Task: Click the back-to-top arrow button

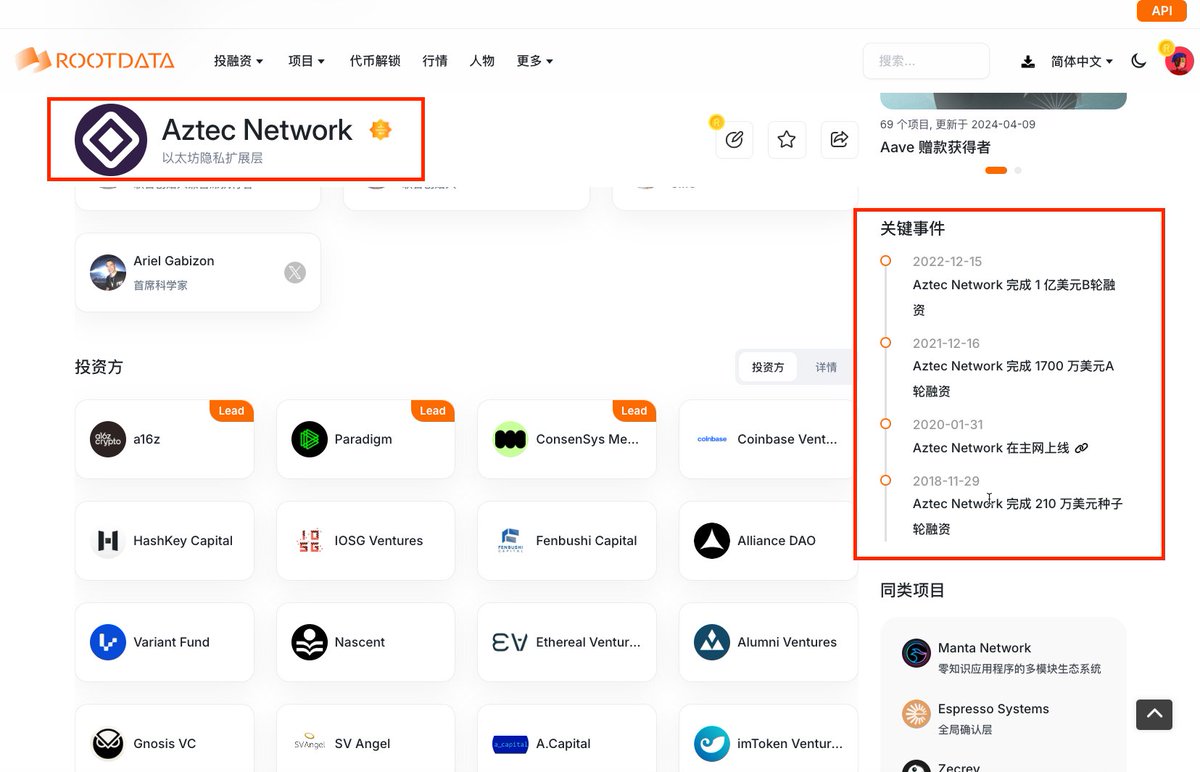Action: (x=1154, y=714)
